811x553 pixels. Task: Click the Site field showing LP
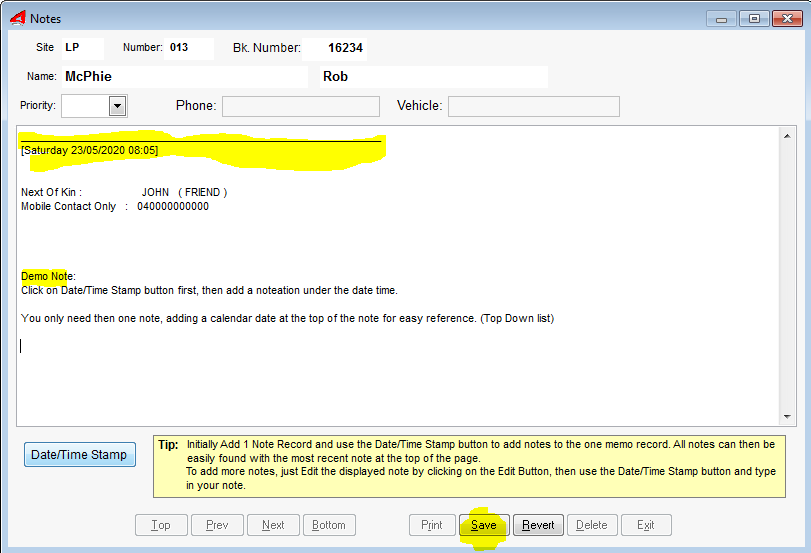tap(83, 48)
